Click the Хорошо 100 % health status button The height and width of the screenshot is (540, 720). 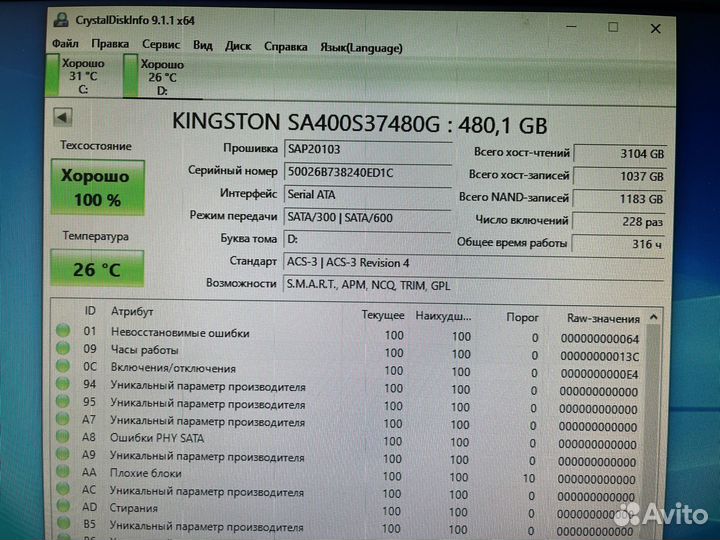98,187
